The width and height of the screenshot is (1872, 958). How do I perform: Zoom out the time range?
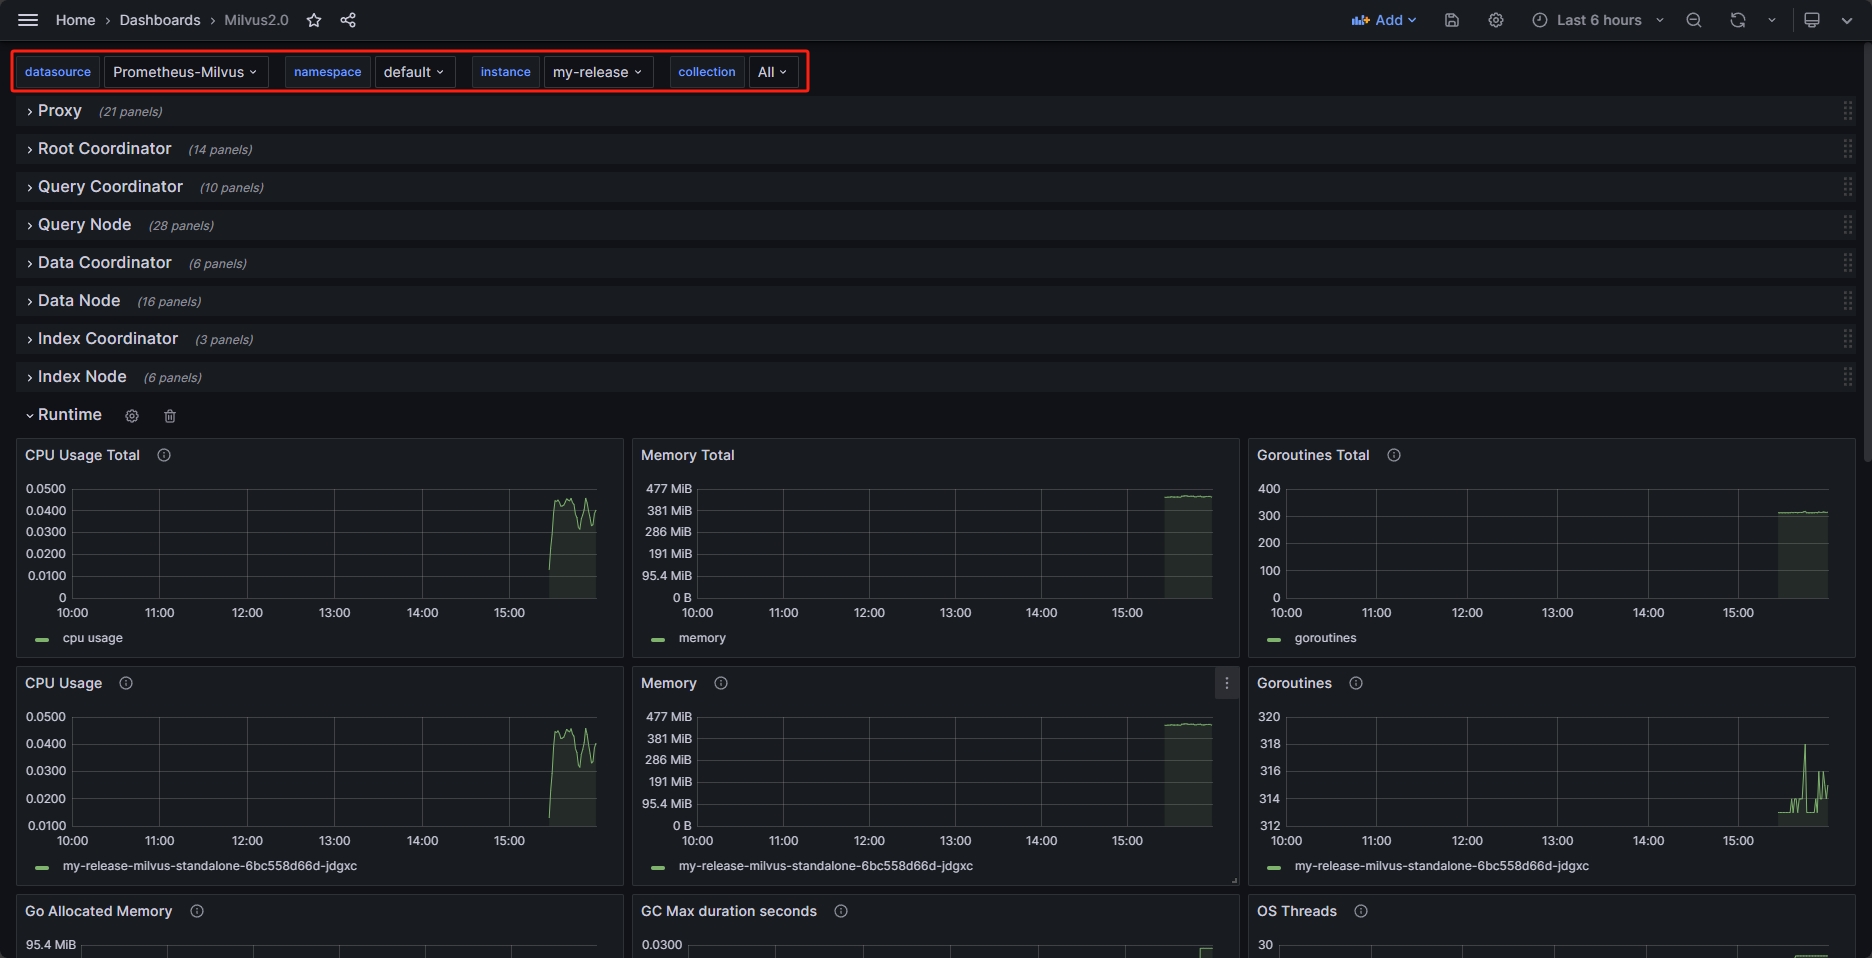tap(1694, 20)
